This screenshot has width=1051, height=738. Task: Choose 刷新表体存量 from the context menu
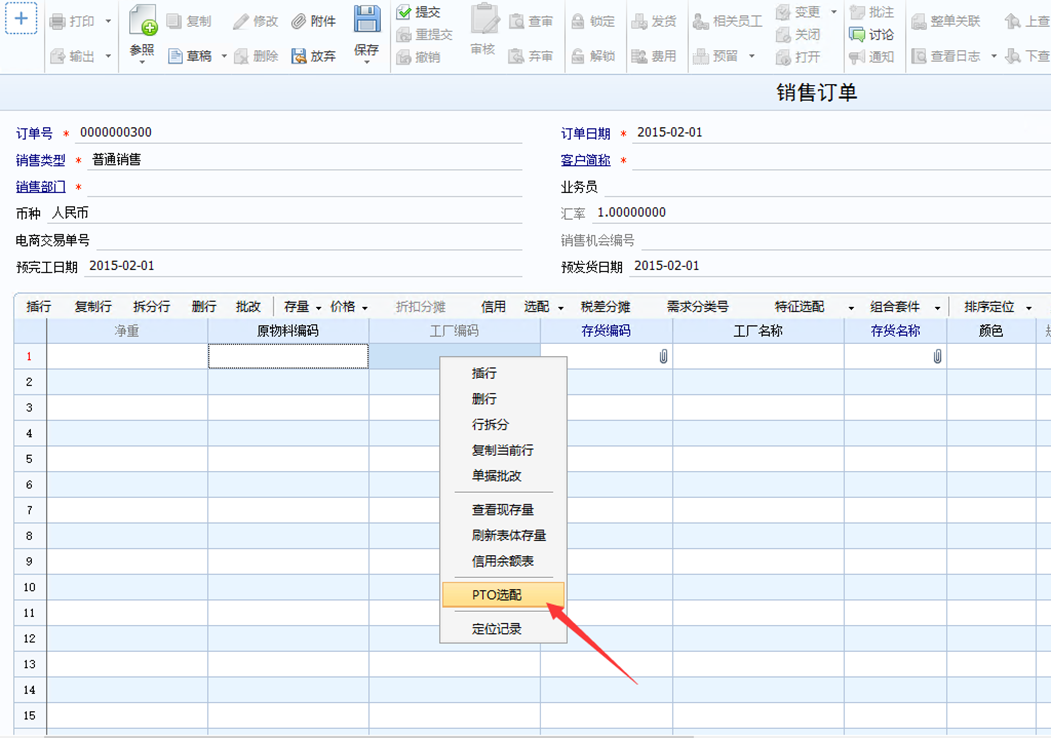point(503,535)
